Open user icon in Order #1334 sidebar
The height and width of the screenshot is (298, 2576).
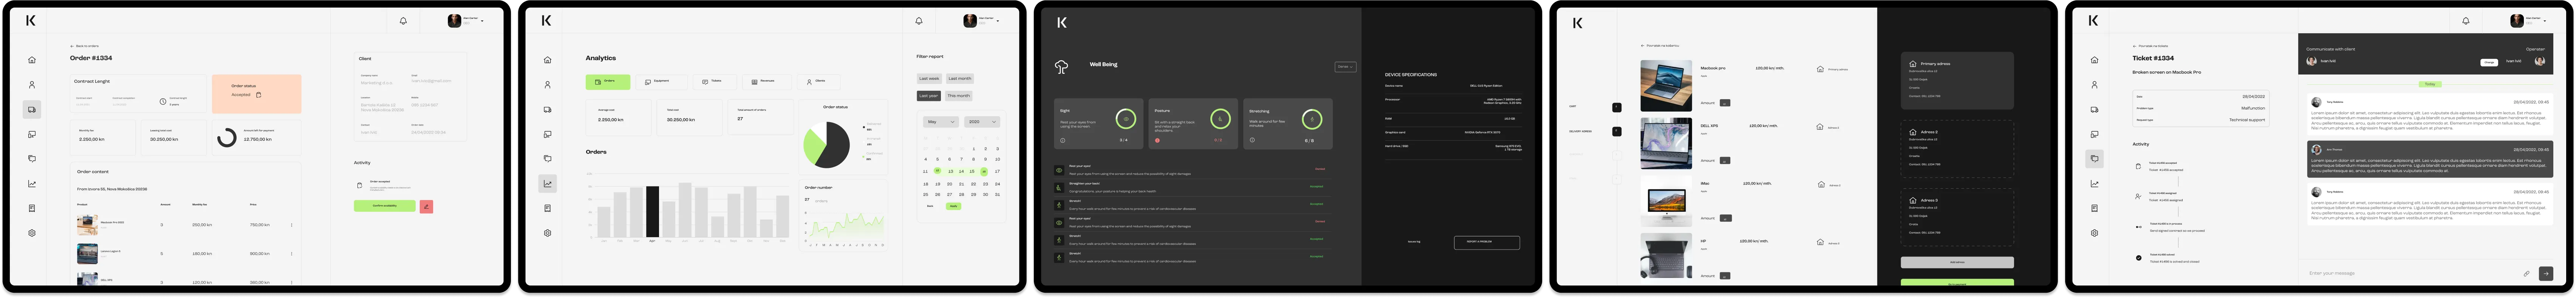[32, 85]
